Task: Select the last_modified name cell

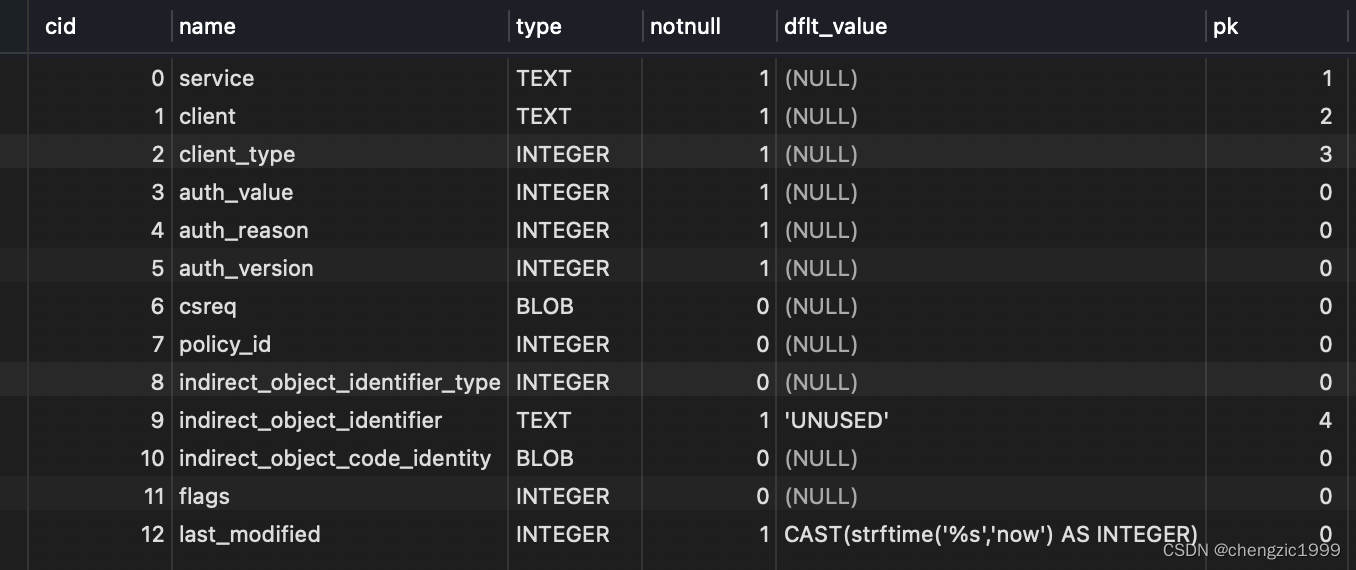Action: click(250, 534)
